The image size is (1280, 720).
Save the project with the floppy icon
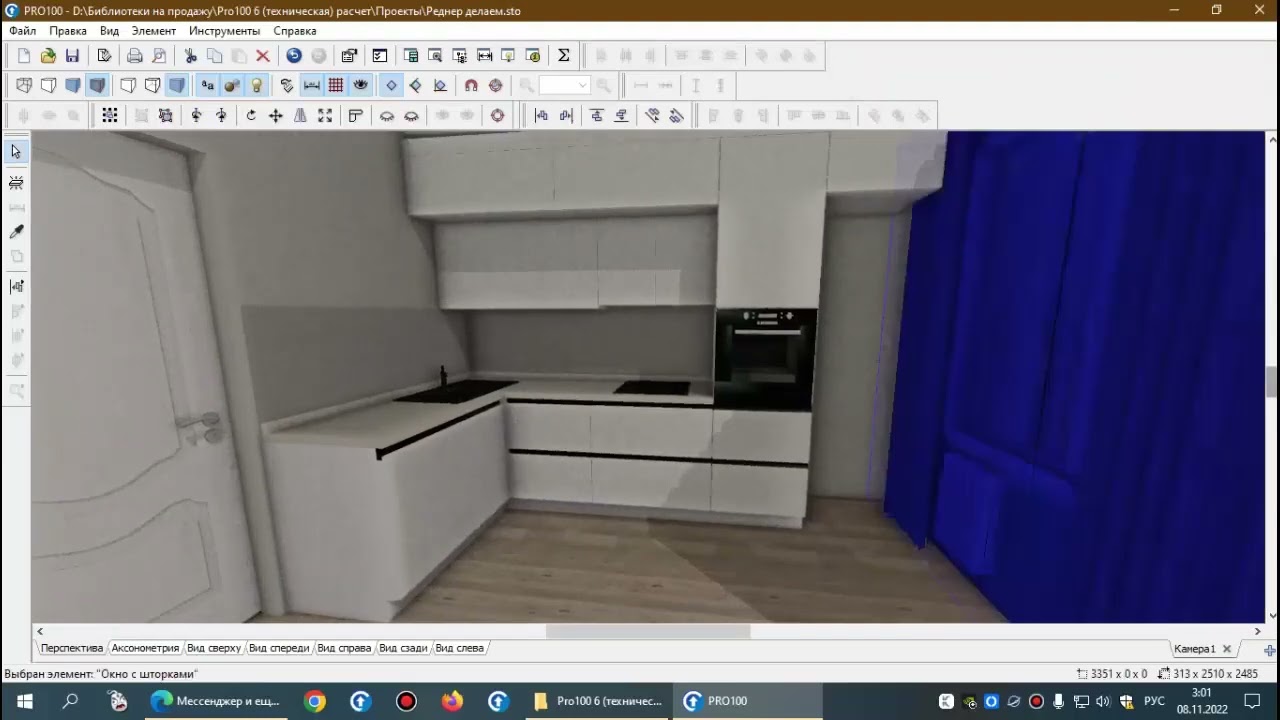(72, 56)
